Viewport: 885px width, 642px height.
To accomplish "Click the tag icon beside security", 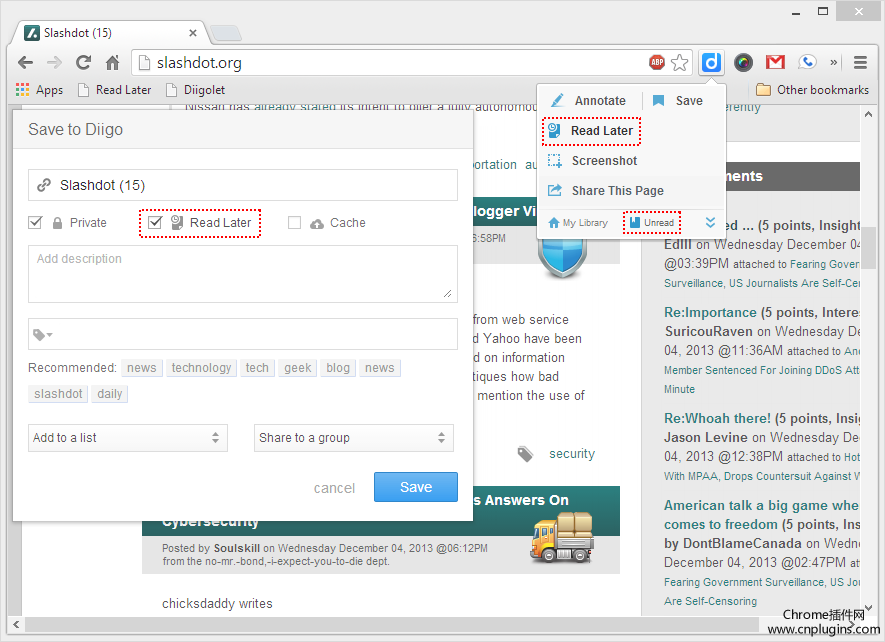I will coord(525,454).
